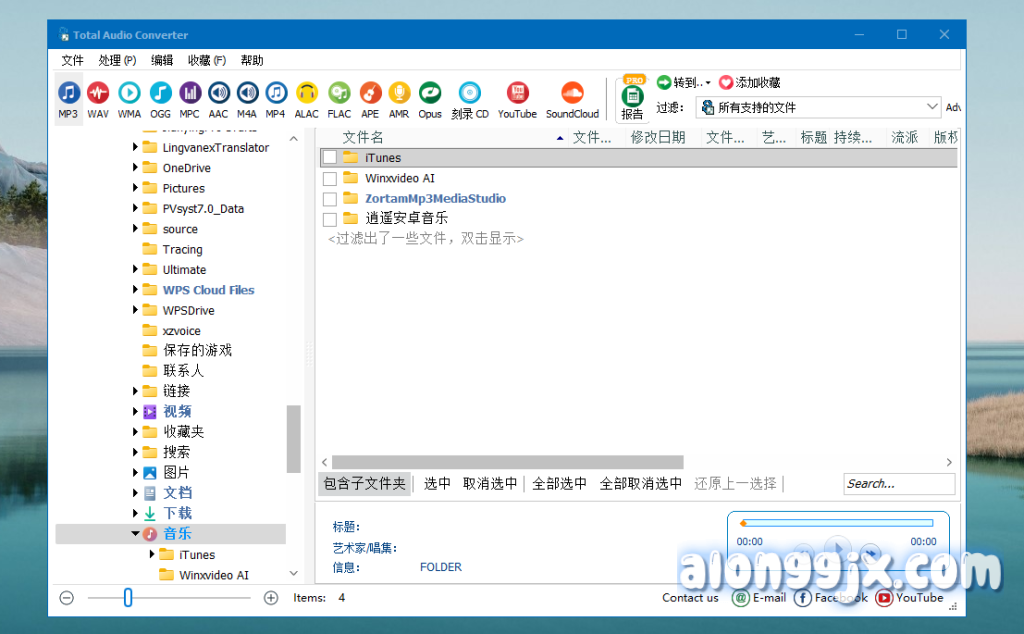Click the 包含子文件夹 button
Screen dimensions: 1024x634
[x=364, y=484]
